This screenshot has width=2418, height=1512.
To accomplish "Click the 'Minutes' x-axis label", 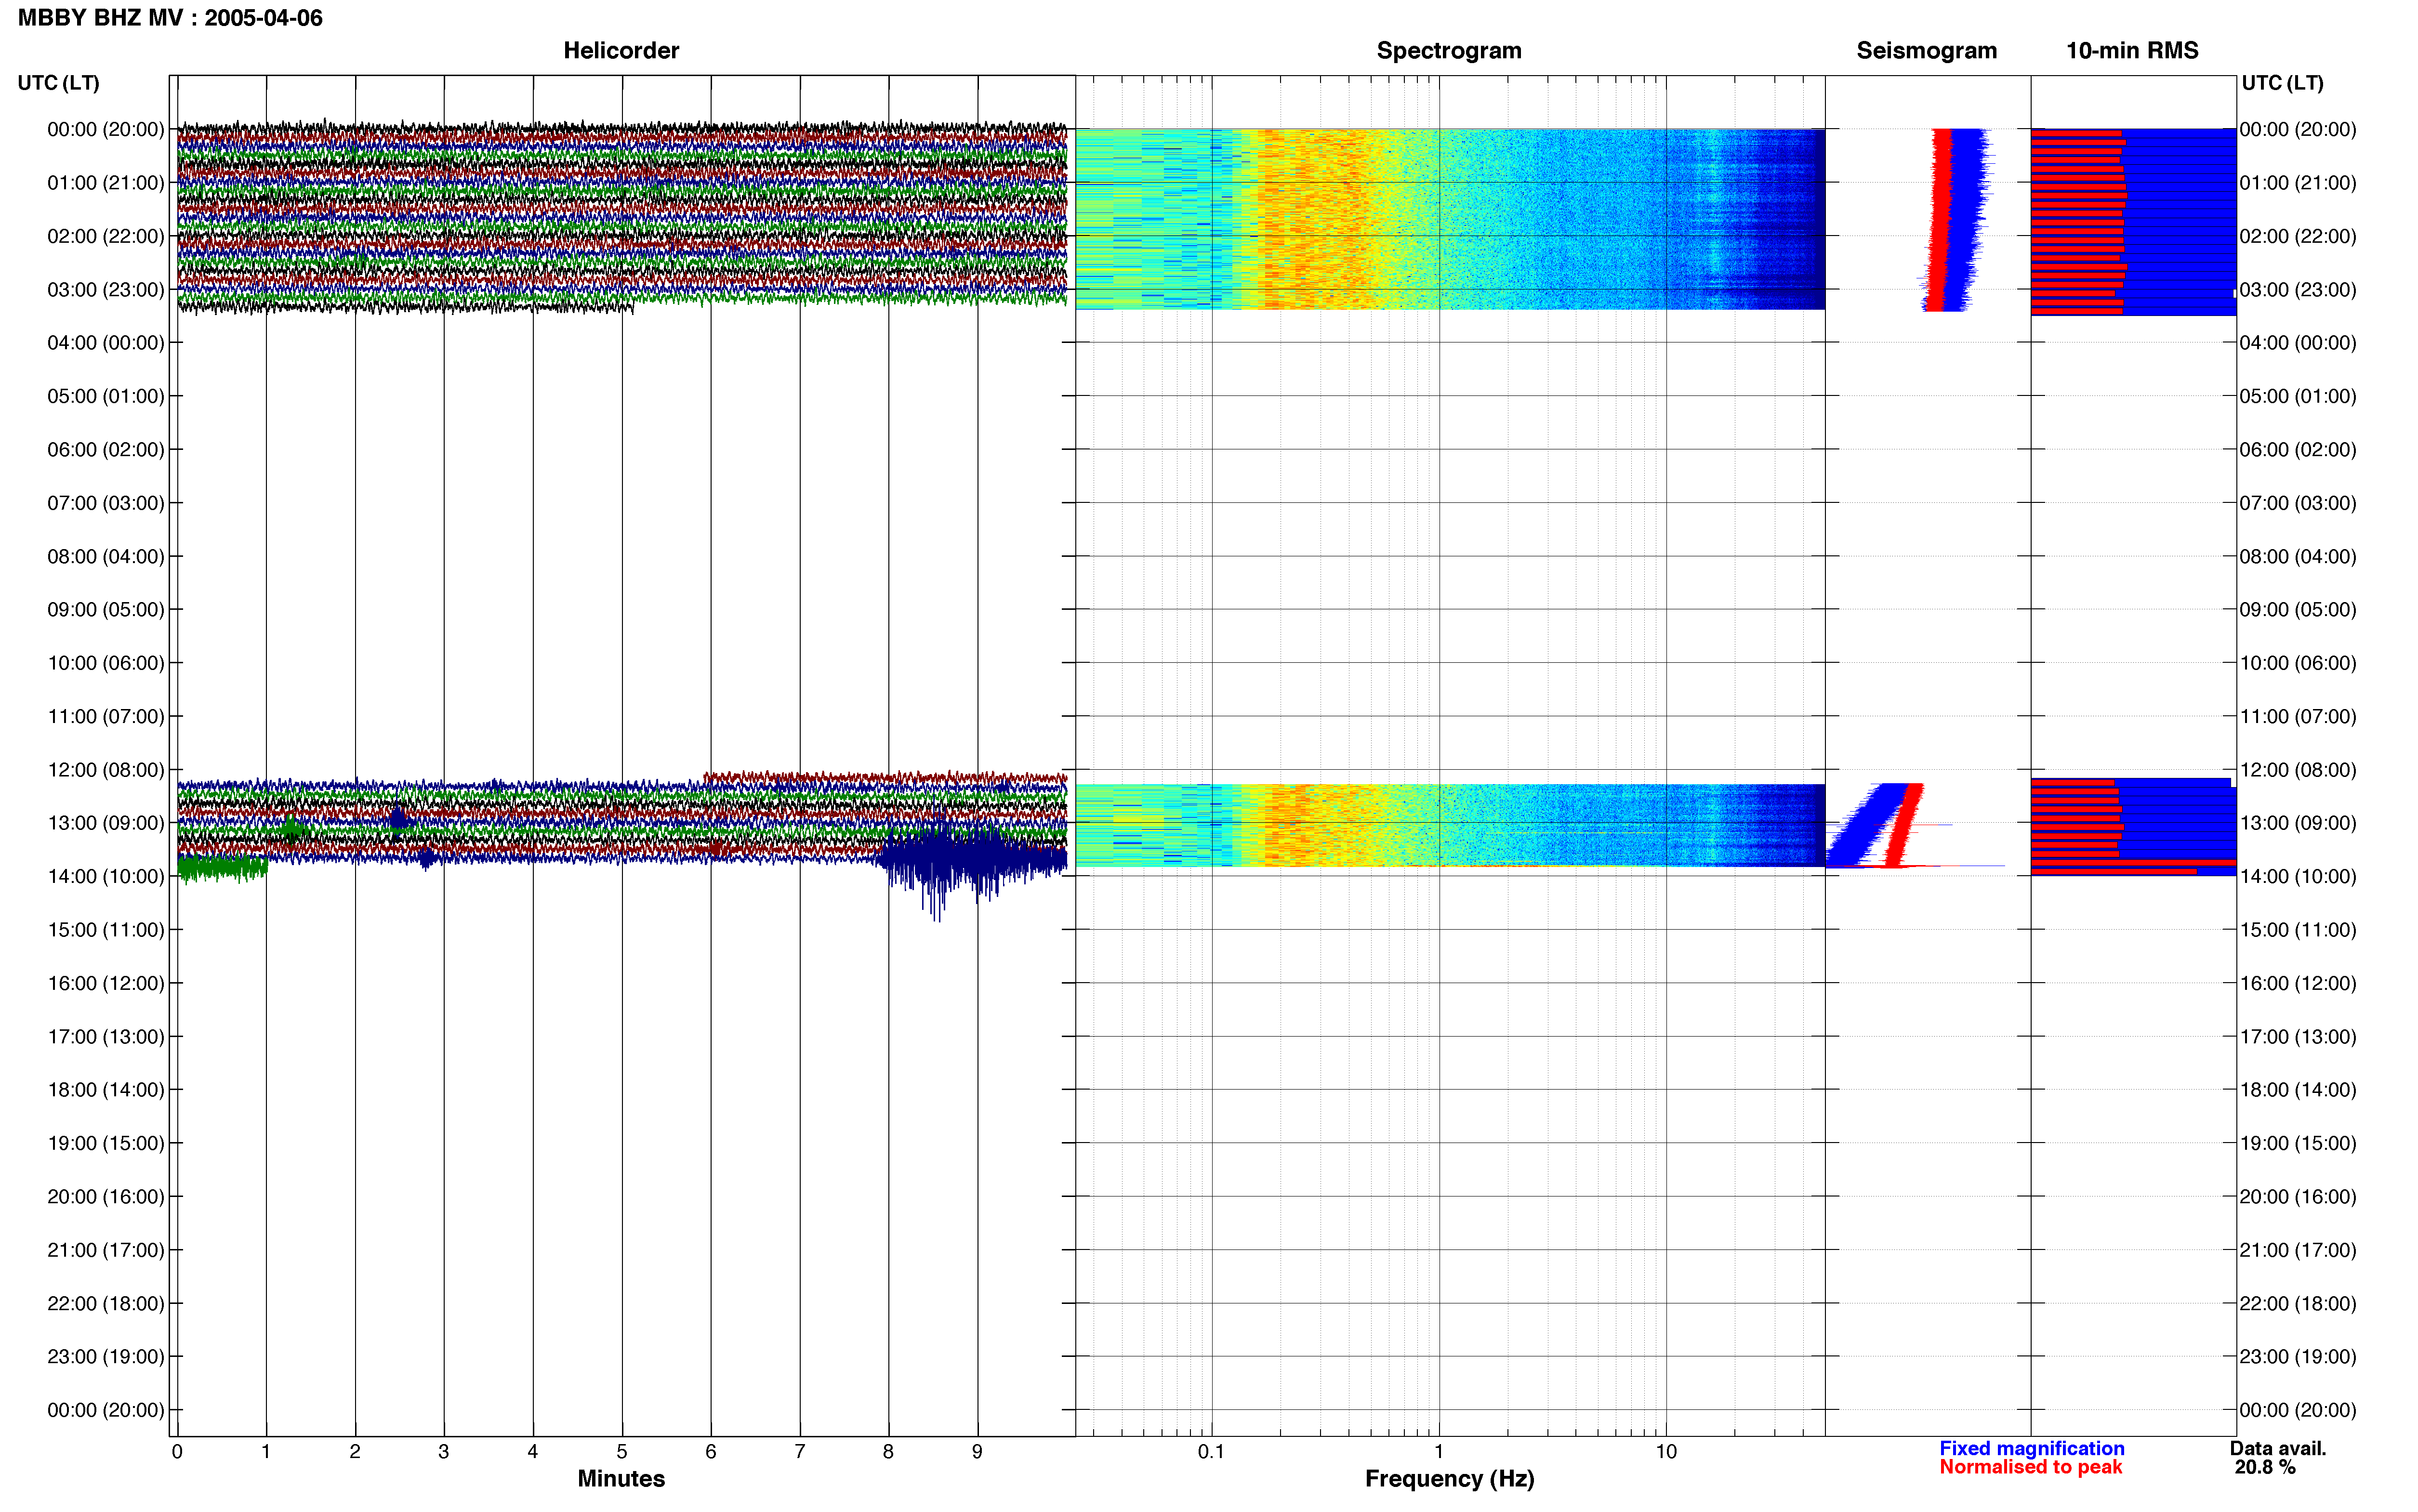I will 621,1479.
